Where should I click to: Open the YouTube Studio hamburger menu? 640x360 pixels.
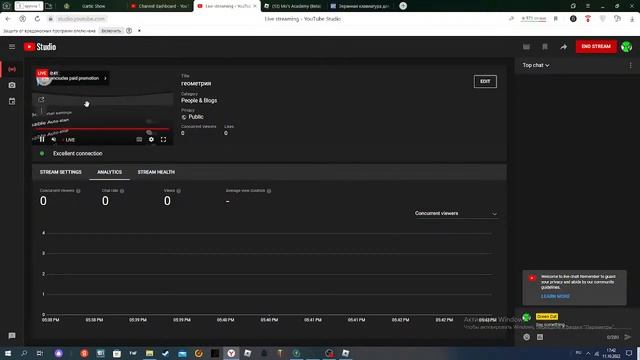coord(12,47)
